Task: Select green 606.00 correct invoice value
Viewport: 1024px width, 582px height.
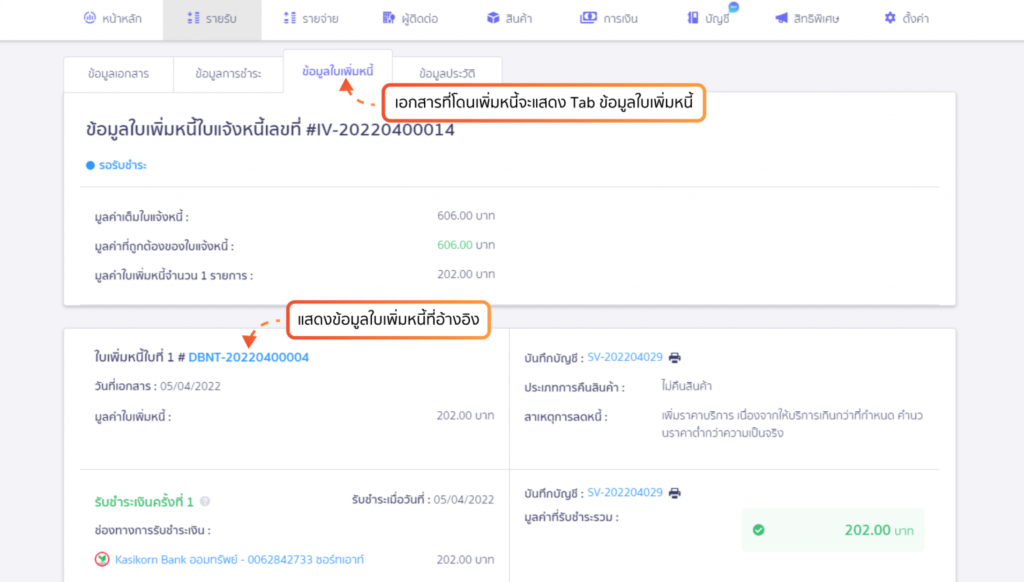Action: [x=455, y=245]
